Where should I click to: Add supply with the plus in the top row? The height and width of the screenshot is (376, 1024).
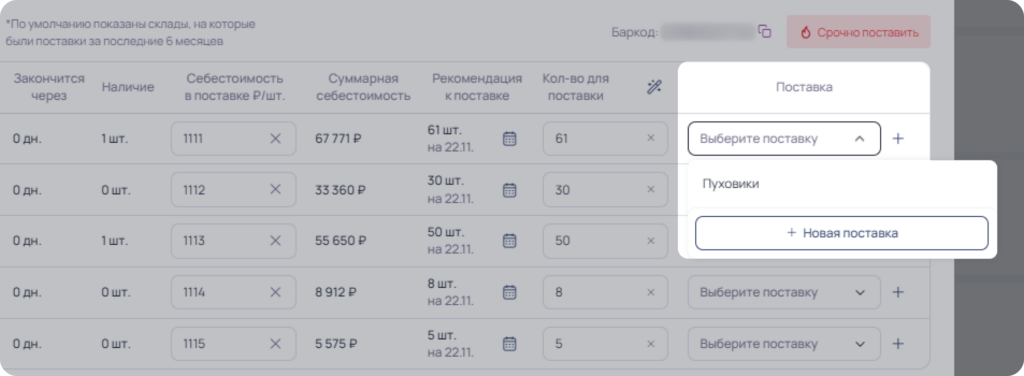[x=898, y=138]
